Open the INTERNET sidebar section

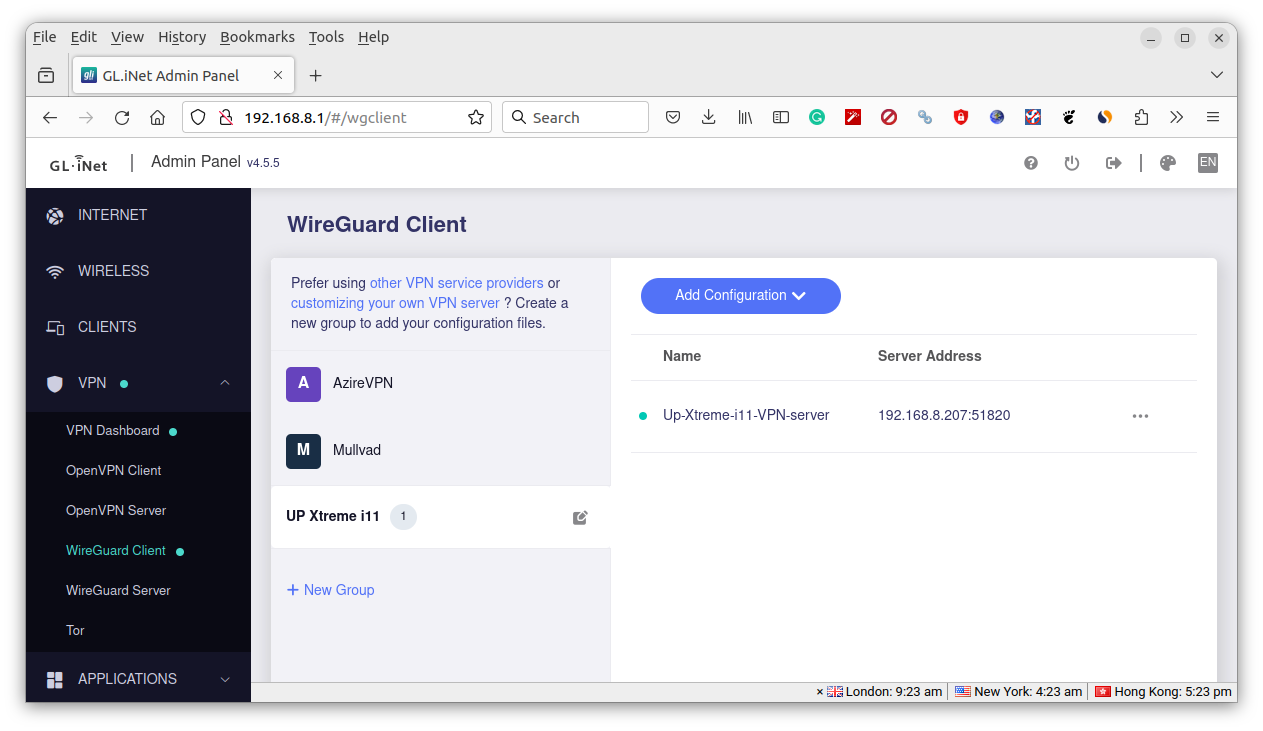coord(138,215)
